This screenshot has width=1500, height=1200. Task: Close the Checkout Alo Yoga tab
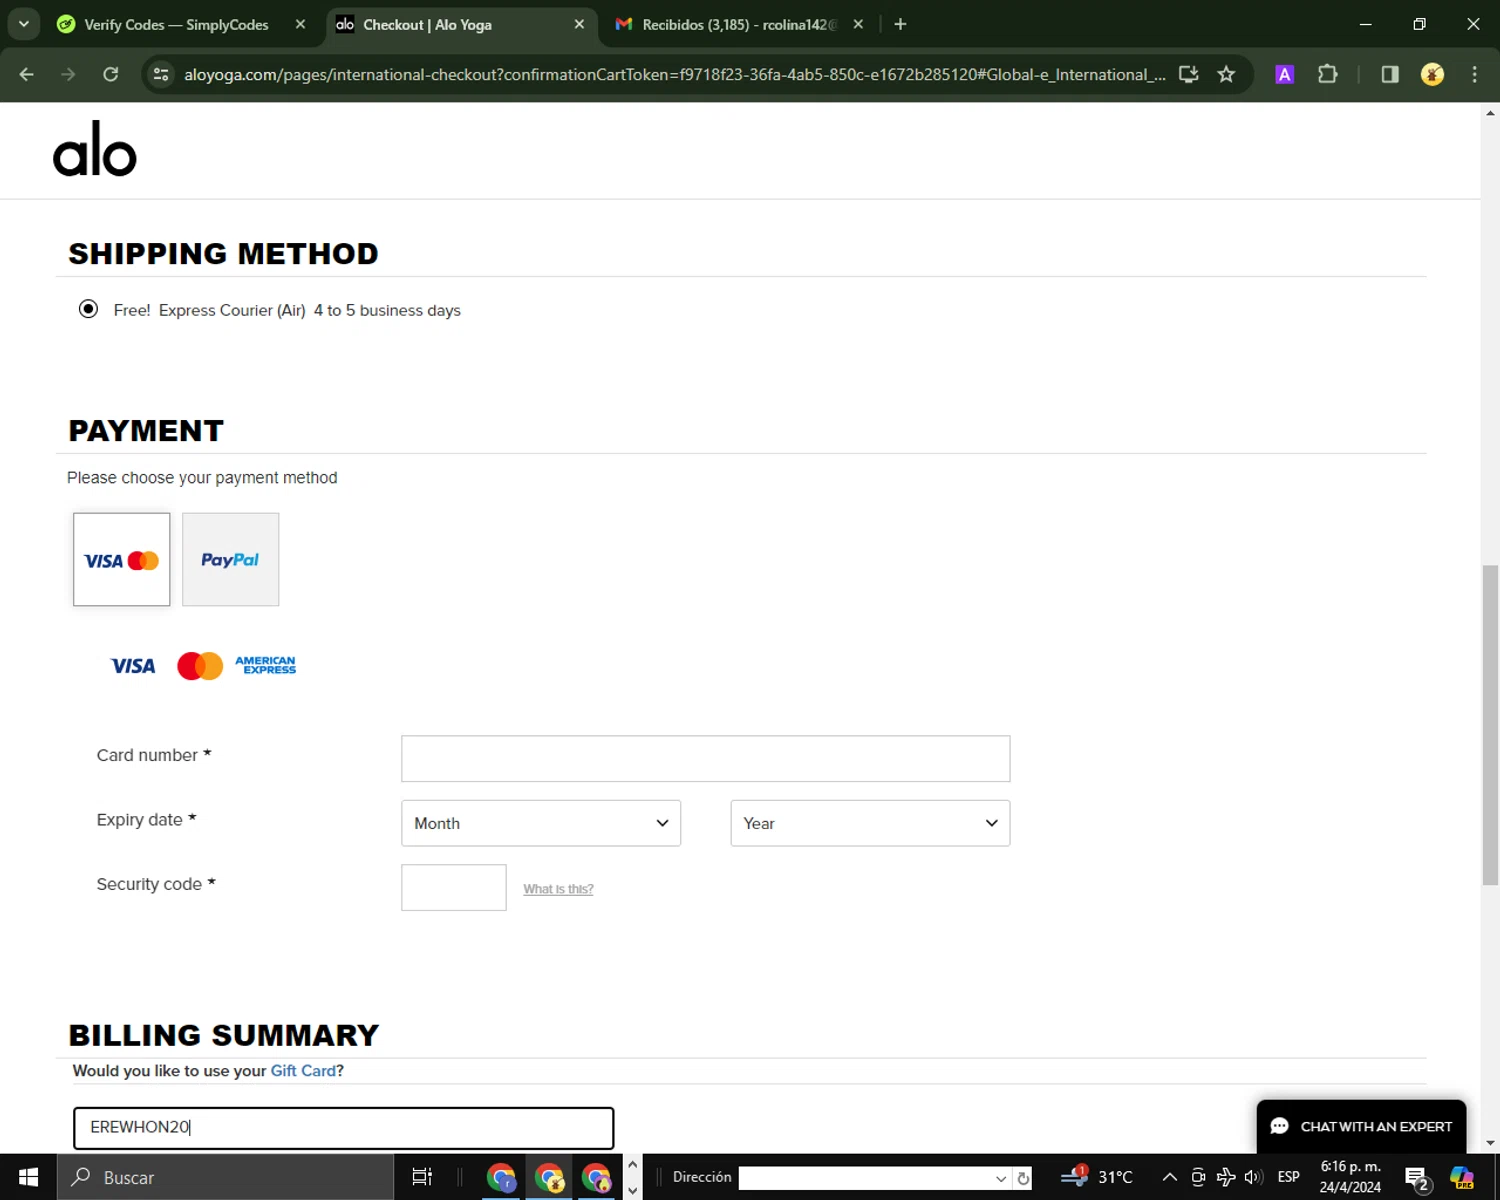(579, 24)
